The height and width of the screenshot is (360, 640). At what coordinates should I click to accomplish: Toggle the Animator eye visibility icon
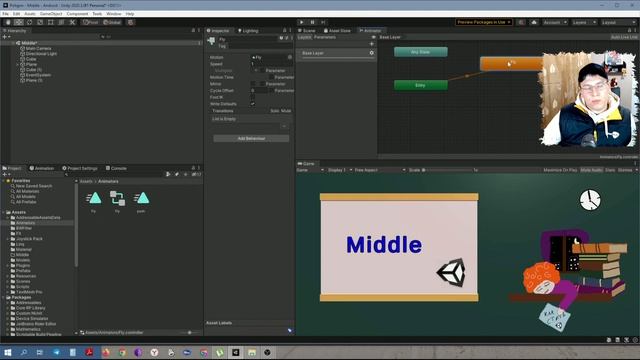pyautogui.click(x=373, y=37)
